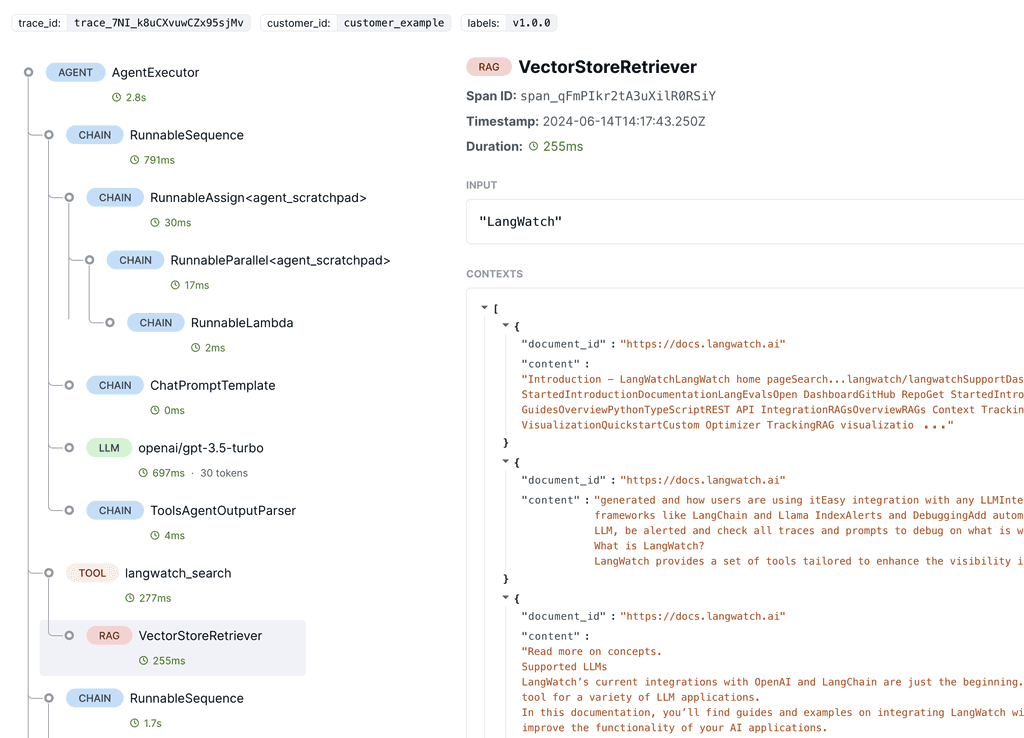Click the TOOL badge next to langwatch_search
The width and height of the screenshot is (1024, 738).
(x=92, y=573)
